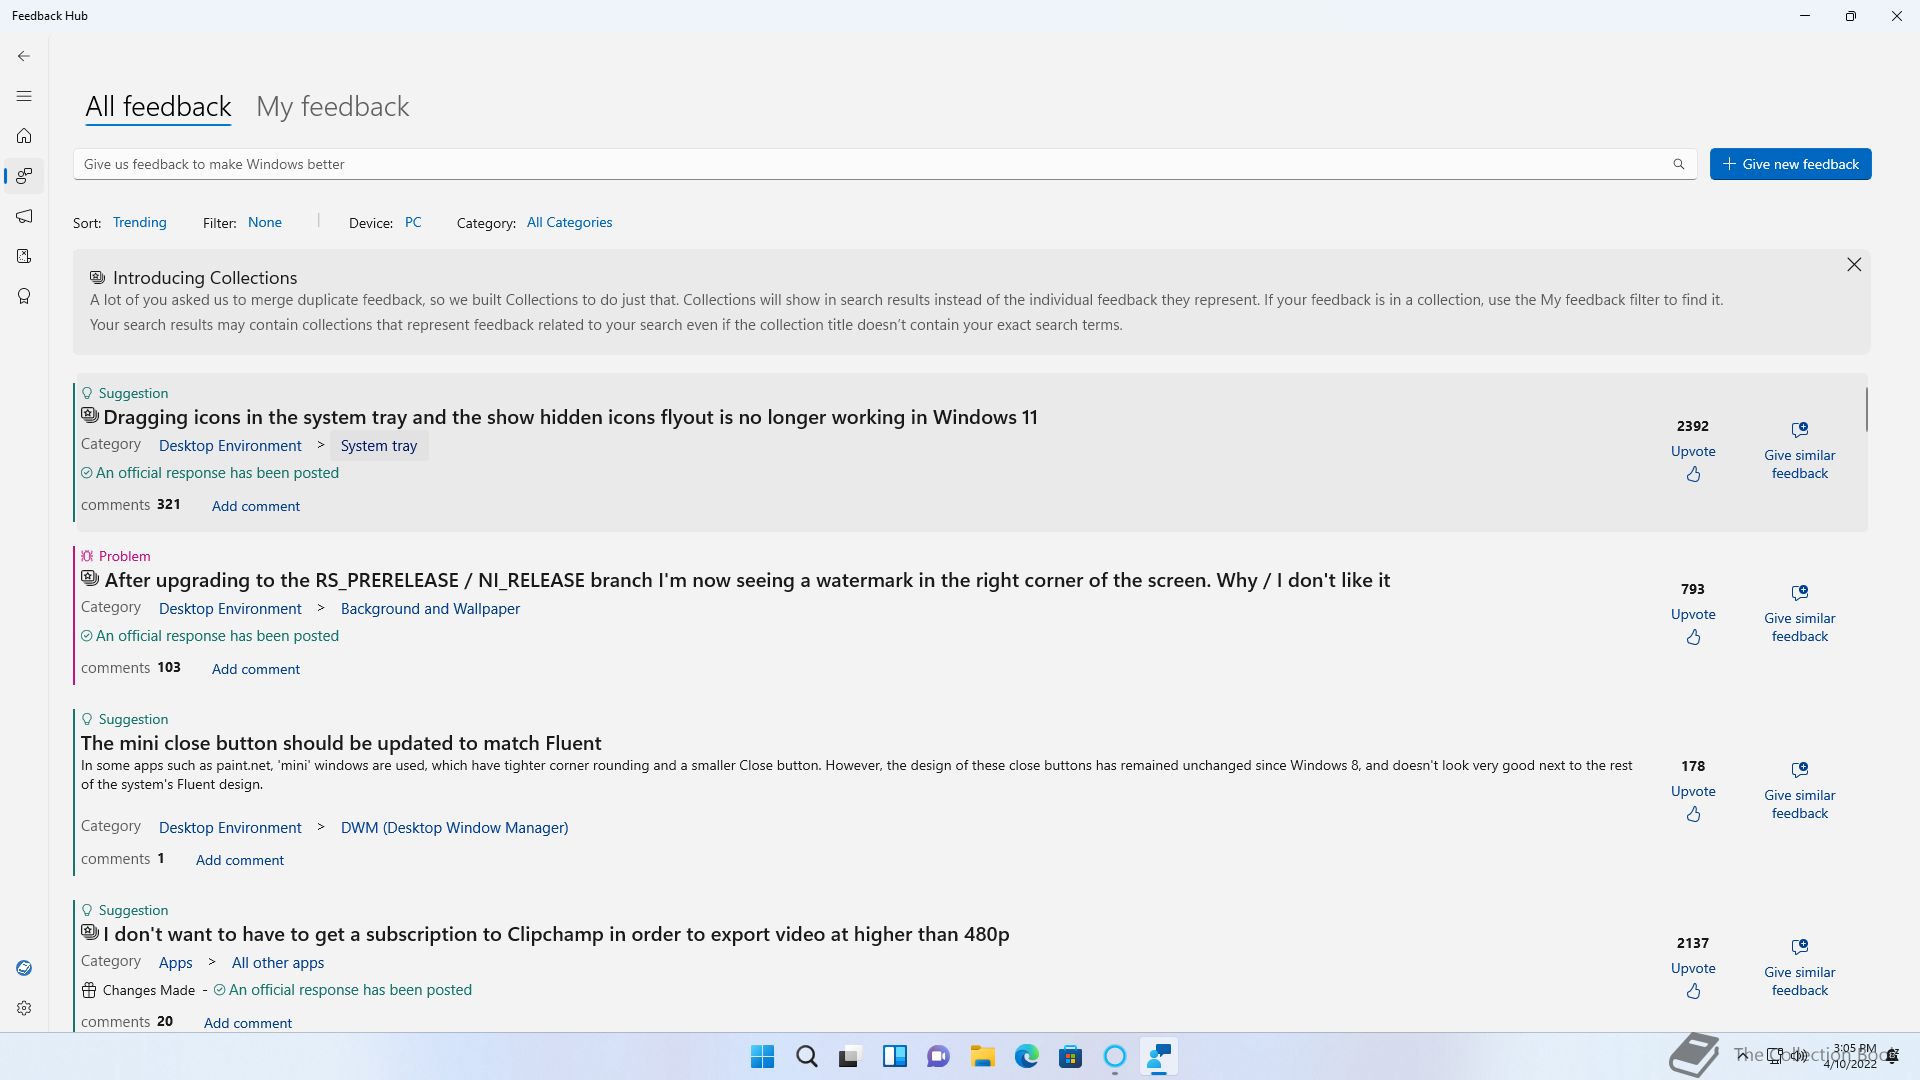Switch to All feedback tab

tap(158, 106)
